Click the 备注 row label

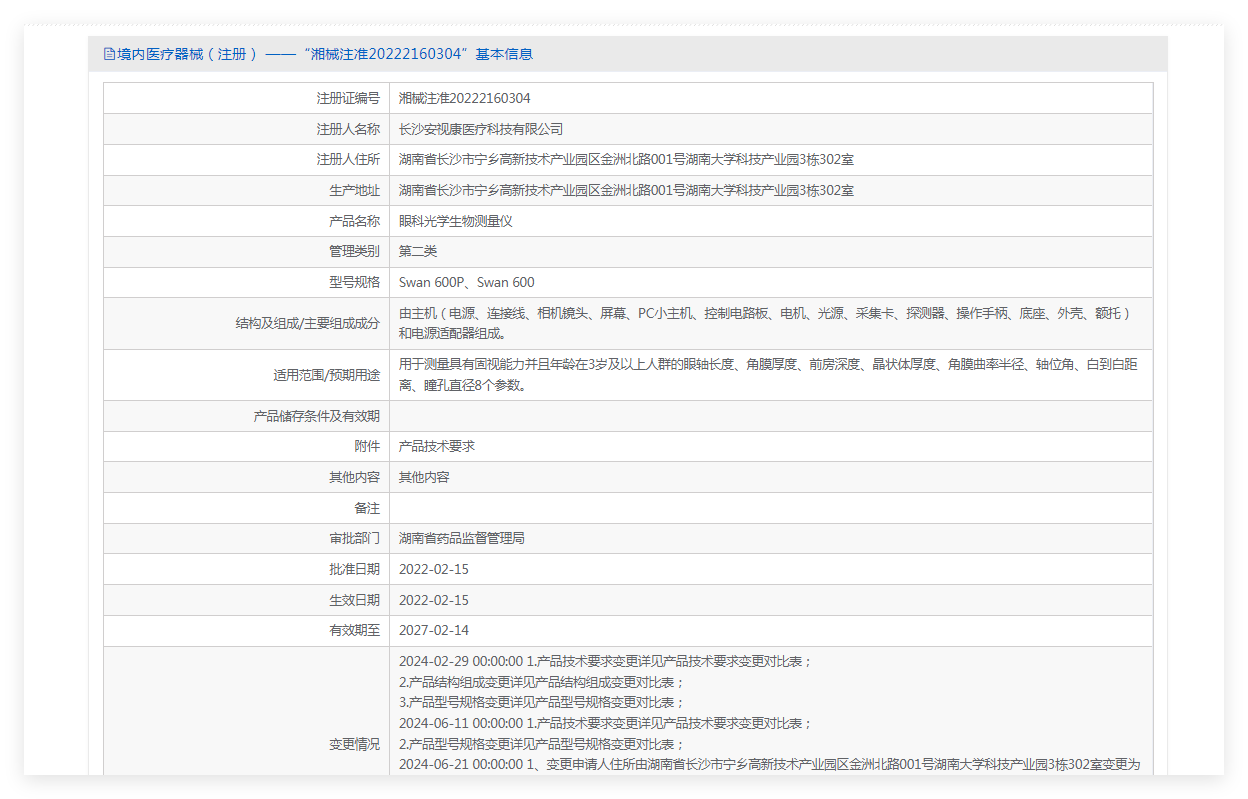[x=367, y=508]
